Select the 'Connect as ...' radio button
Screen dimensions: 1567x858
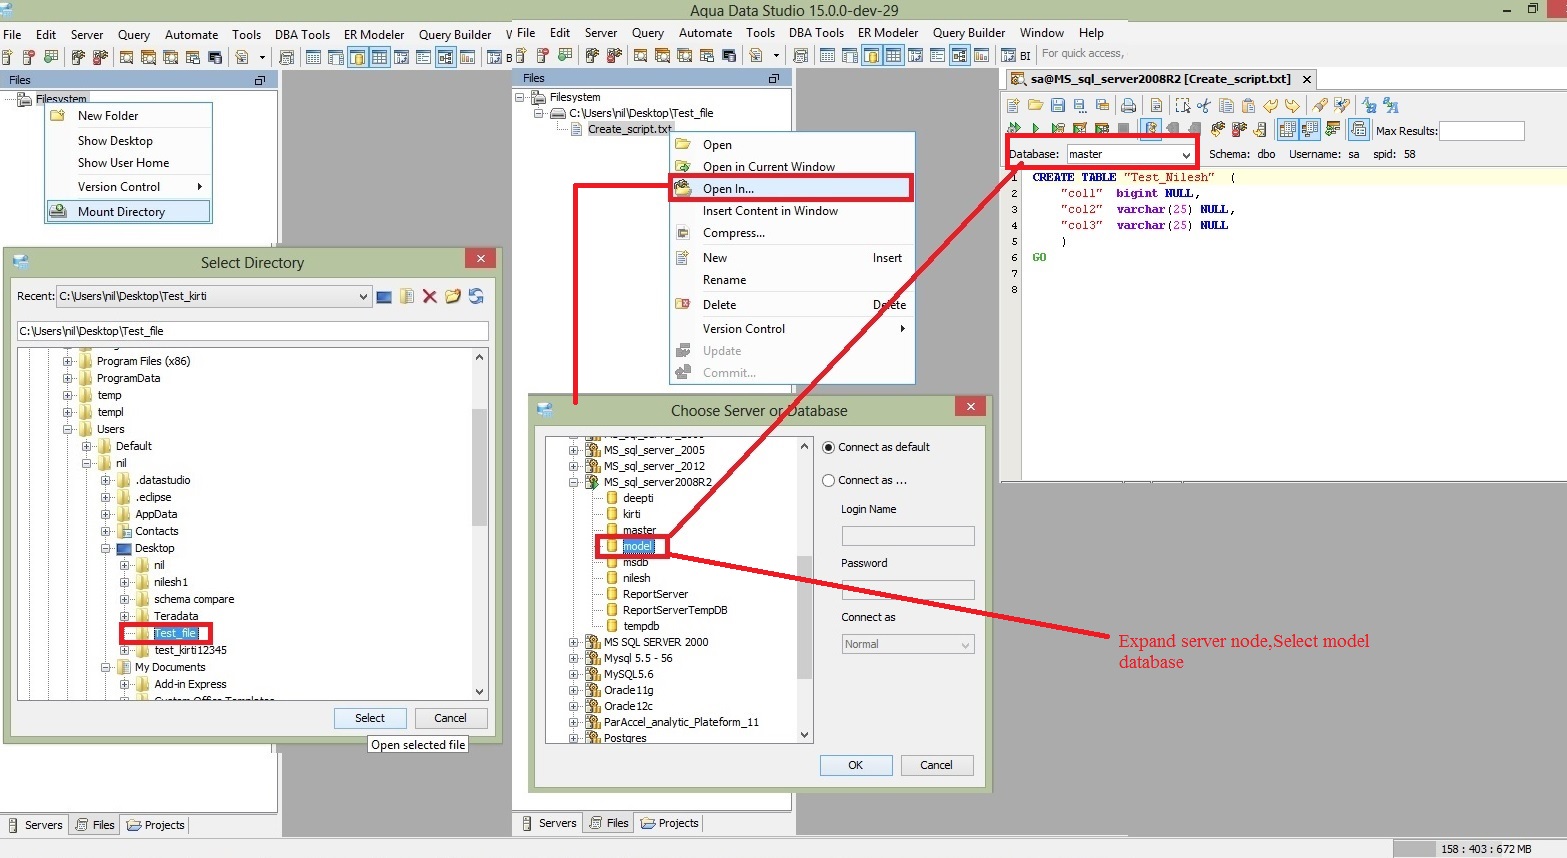click(x=828, y=480)
